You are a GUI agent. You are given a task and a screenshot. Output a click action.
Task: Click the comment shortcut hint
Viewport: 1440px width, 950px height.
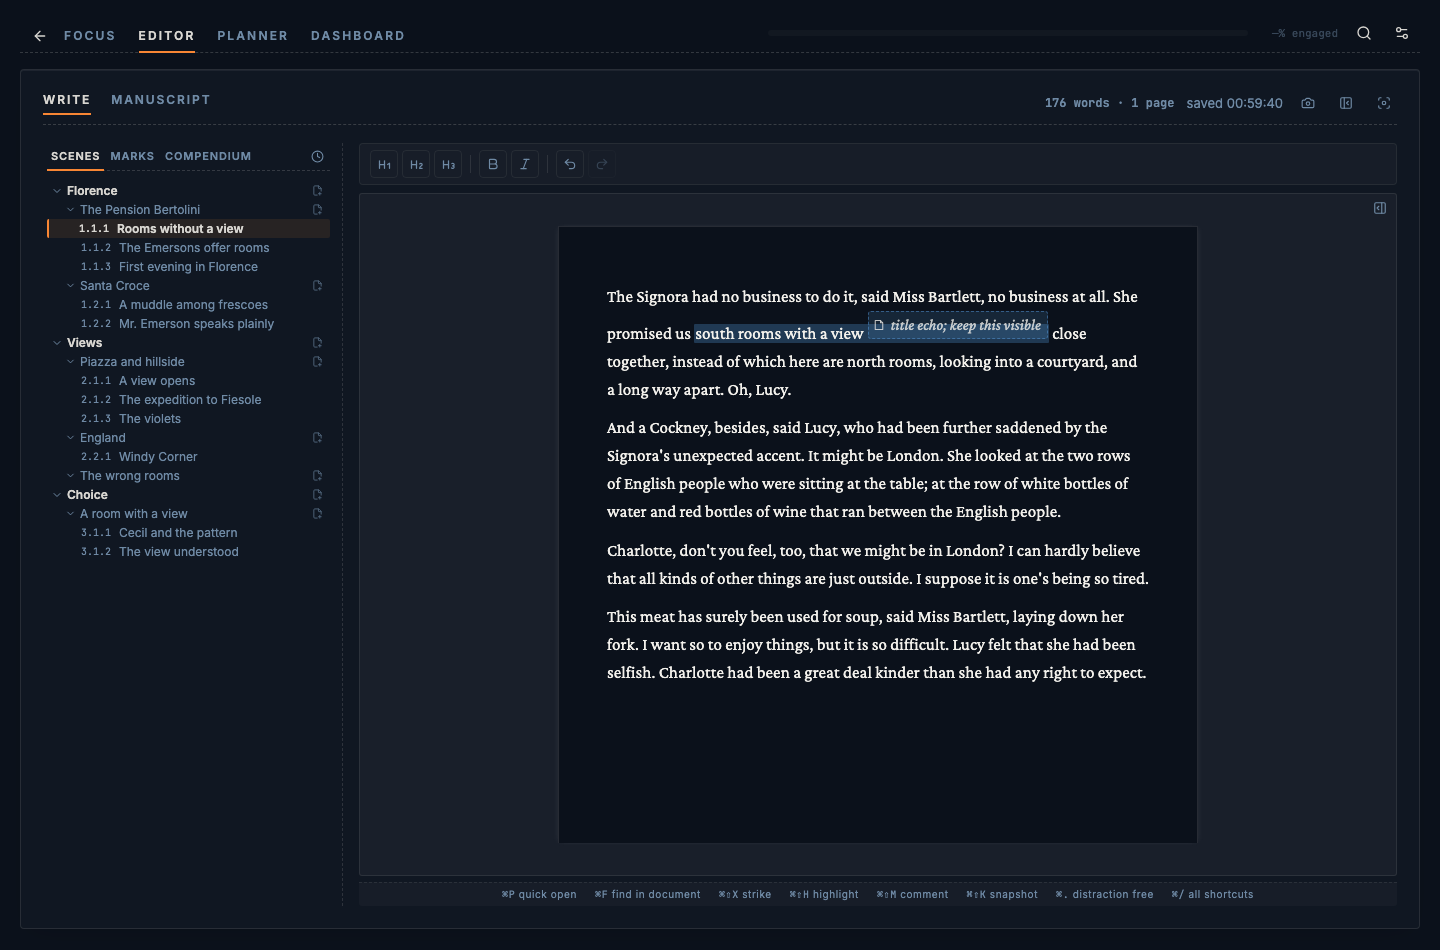[912, 895]
